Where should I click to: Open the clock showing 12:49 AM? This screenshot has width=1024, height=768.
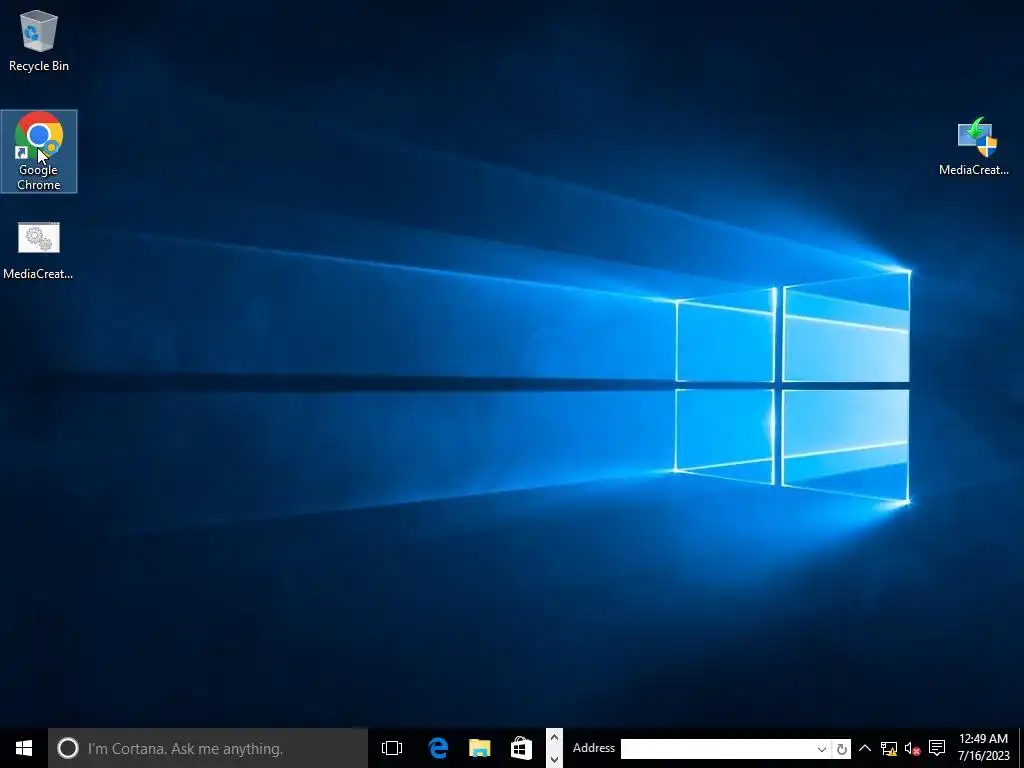[984, 748]
